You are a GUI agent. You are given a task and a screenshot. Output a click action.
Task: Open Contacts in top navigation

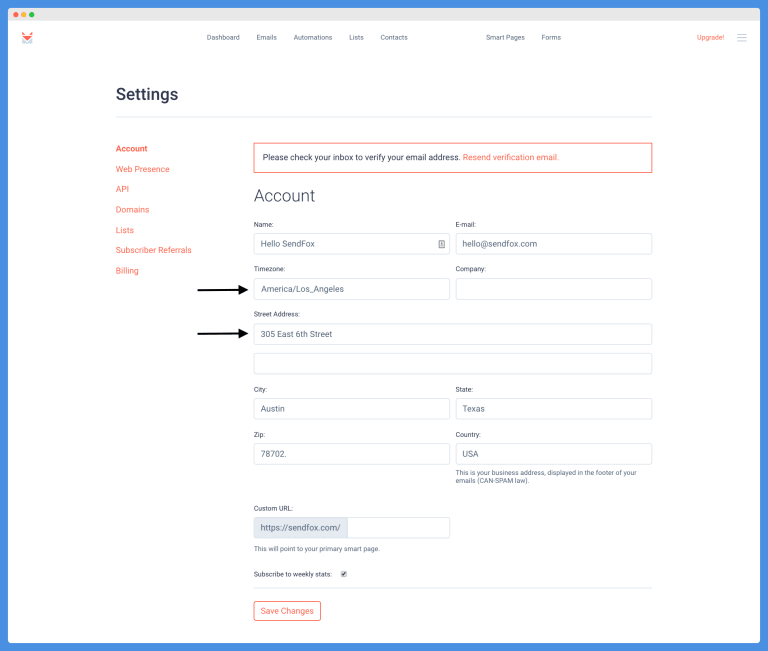394,37
